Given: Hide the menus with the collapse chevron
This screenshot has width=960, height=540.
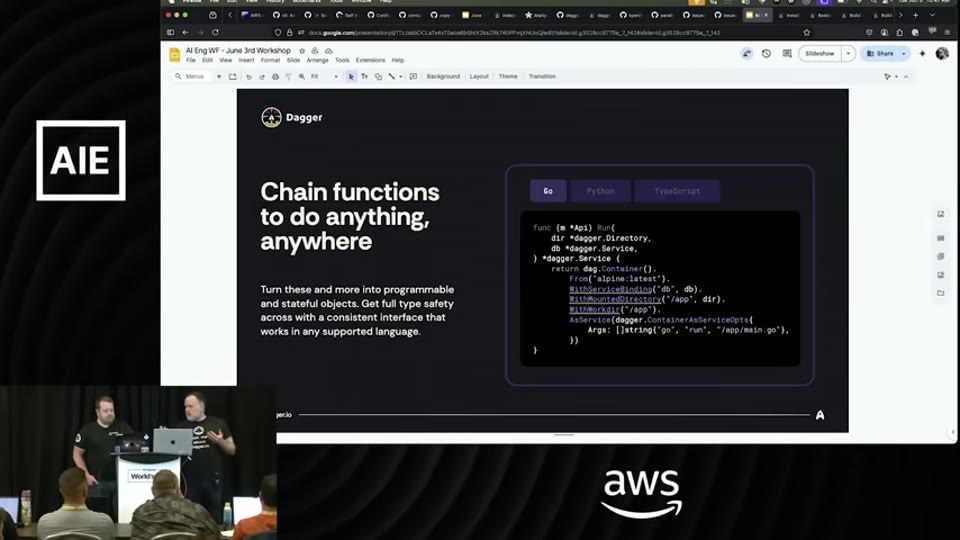Looking at the screenshot, I should pos(906,77).
